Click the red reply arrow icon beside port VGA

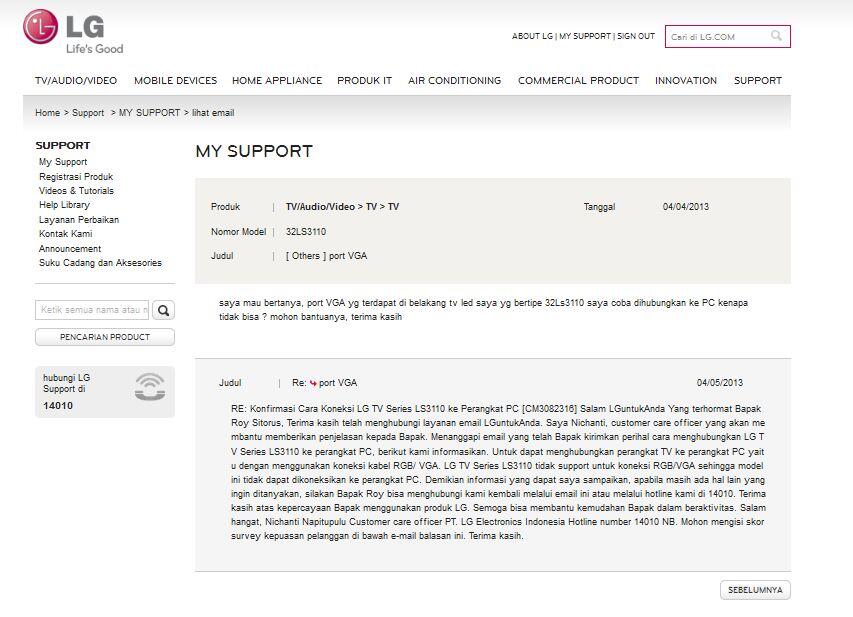(x=313, y=383)
